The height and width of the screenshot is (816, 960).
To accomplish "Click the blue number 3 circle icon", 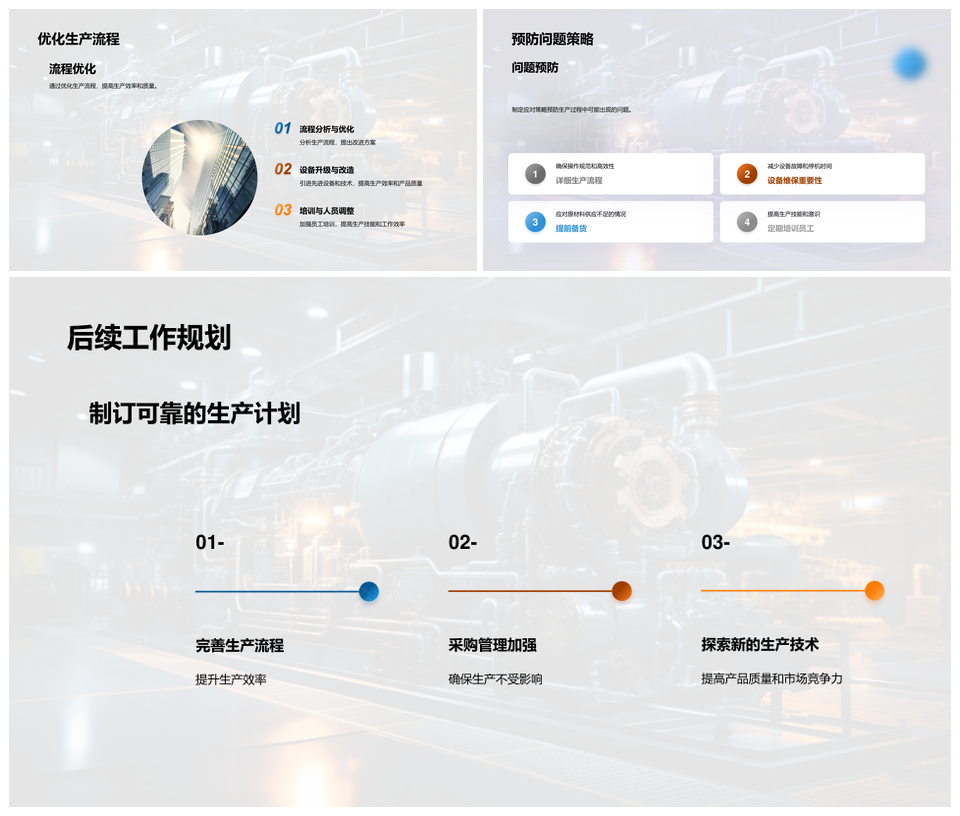I will click(535, 222).
